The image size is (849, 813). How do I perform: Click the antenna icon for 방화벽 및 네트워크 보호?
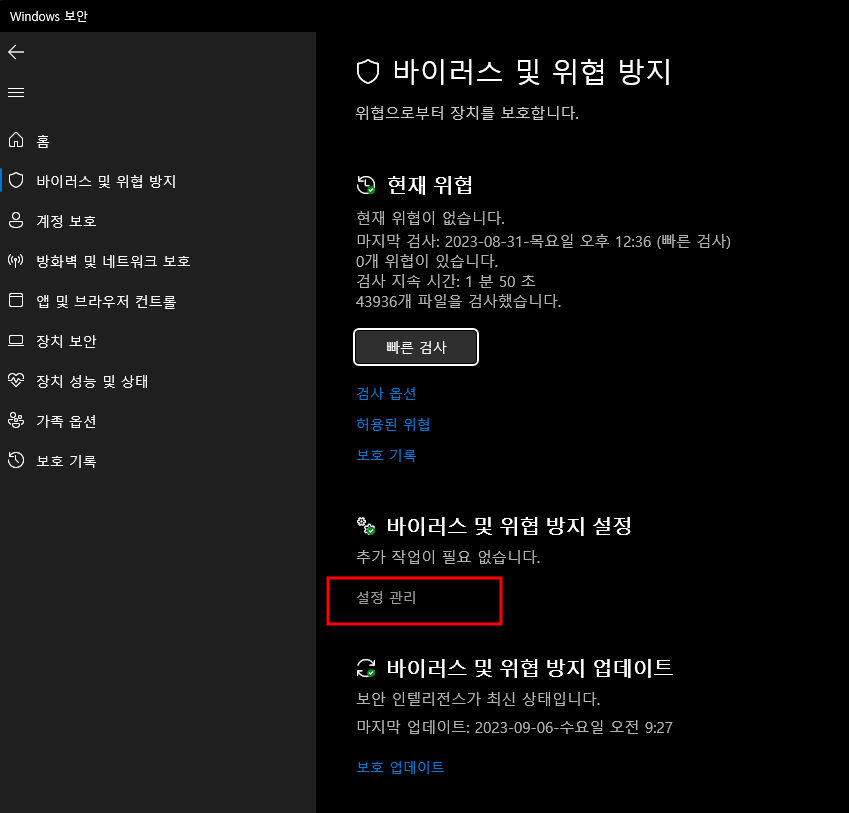[x=16, y=260]
